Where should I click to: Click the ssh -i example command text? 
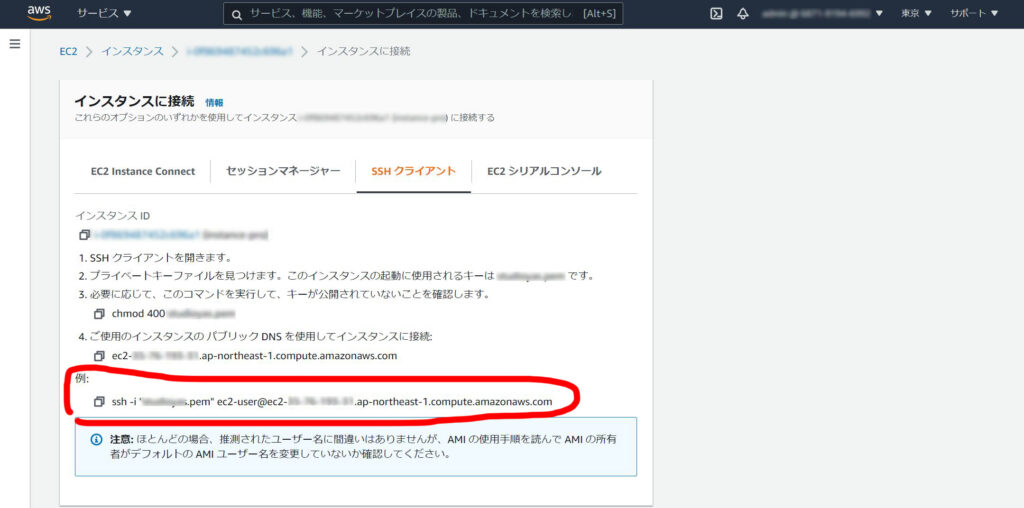[x=332, y=402]
